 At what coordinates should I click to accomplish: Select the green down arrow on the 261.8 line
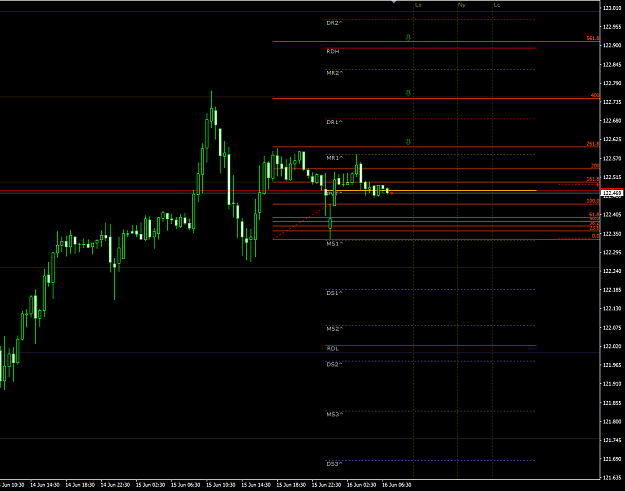408,142
